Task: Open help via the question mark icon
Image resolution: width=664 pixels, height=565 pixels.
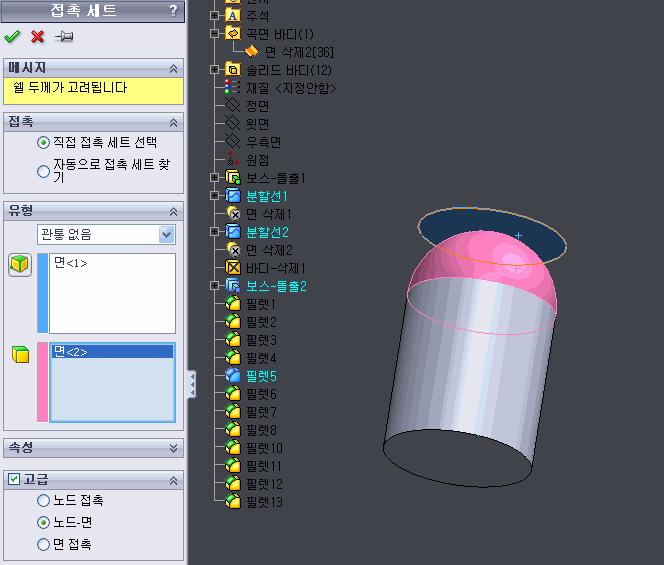Action: pyautogui.click(x=173, y=11)
